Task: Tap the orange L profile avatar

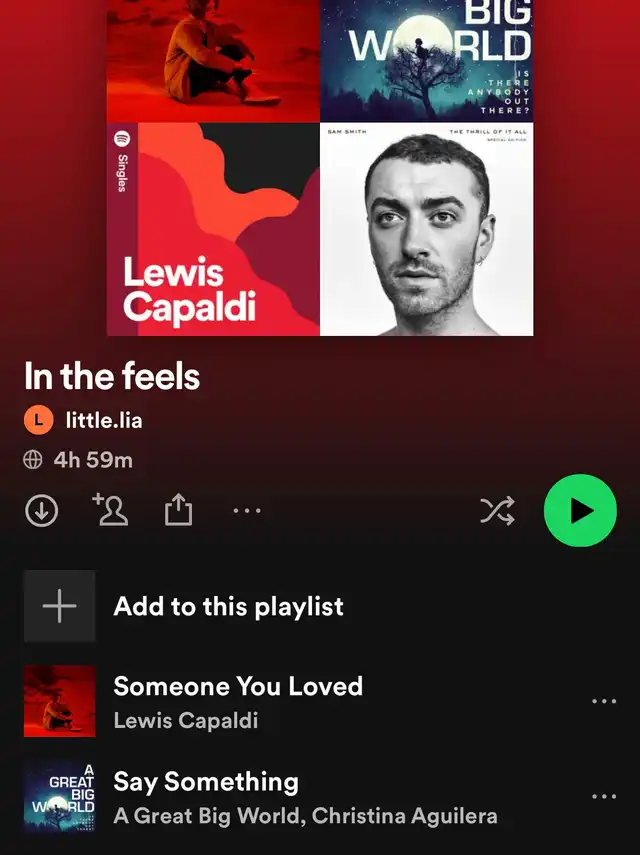Action: [39, 420]
